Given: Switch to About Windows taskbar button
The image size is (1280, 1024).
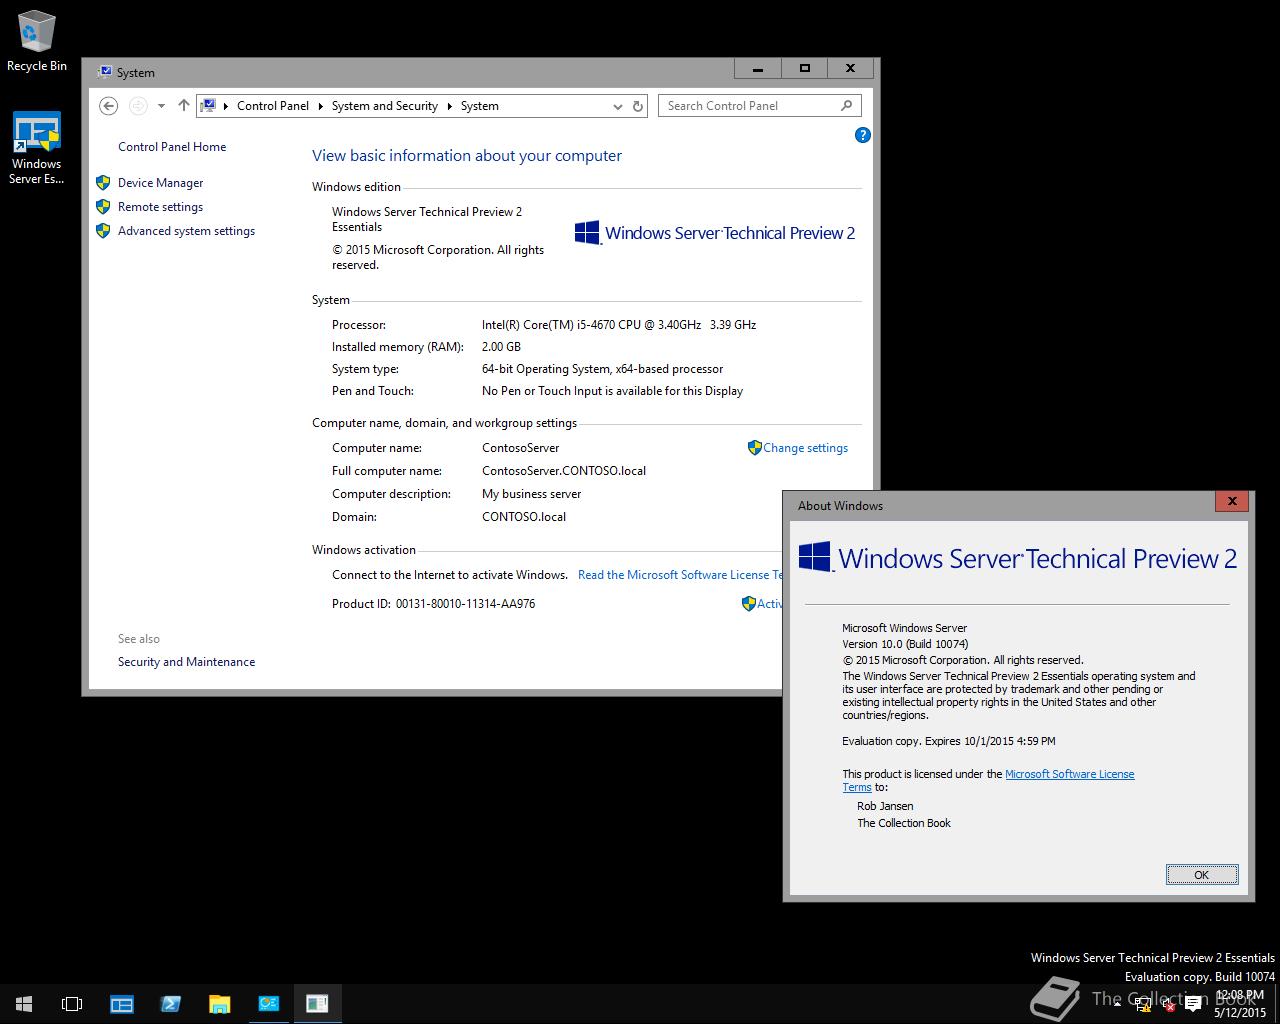Looking at the screenshot, I should pyautogui.click(x=317, y=1004).
